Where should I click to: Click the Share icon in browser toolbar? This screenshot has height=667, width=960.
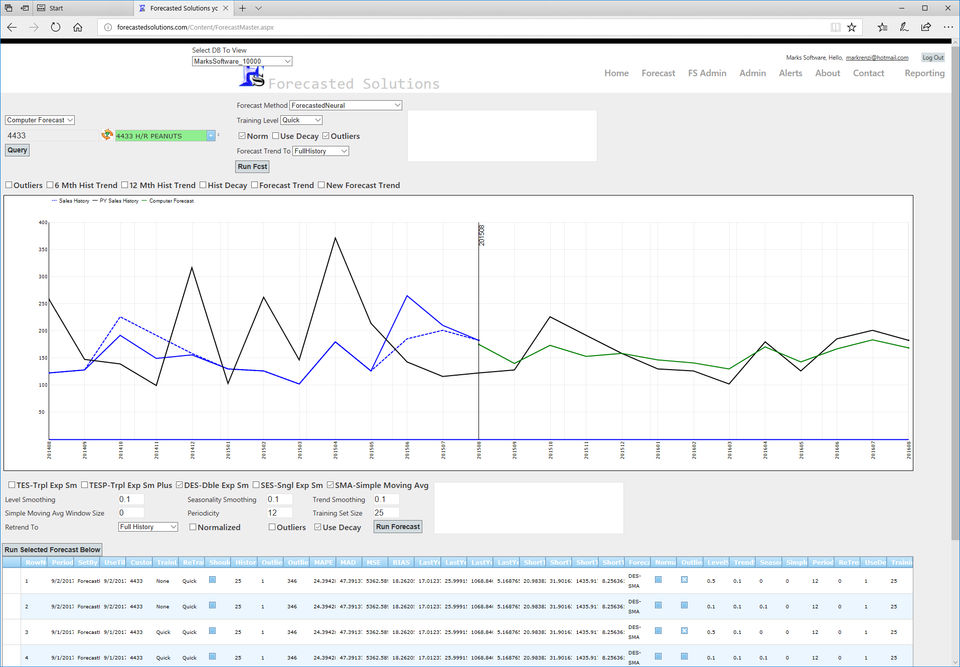924,27
